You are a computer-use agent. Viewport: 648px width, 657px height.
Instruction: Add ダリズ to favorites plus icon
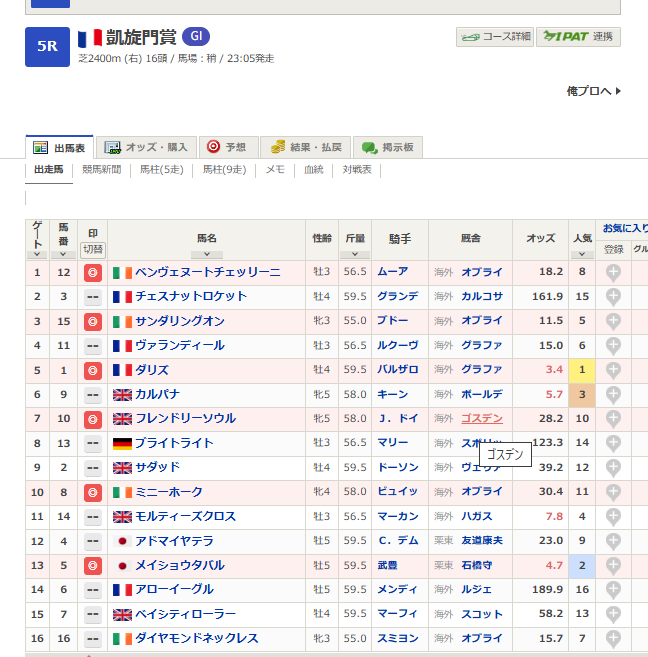coord(613,371)
